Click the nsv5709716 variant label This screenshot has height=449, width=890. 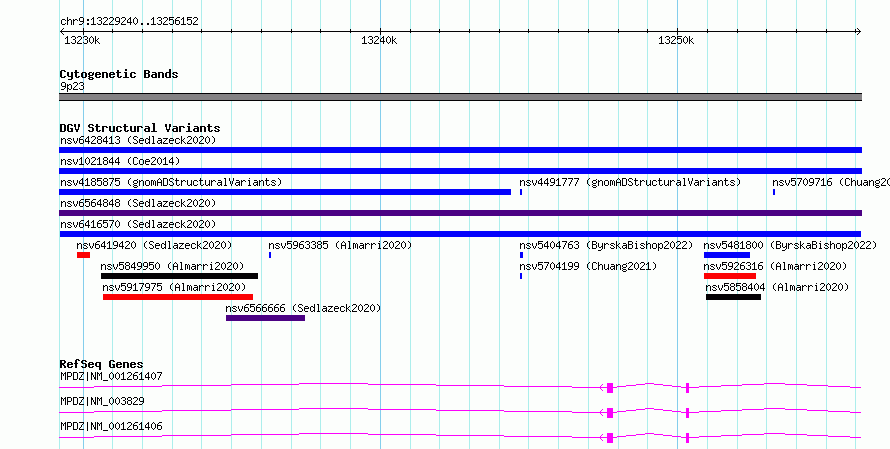pyautogui.click(x=831, y=182)
